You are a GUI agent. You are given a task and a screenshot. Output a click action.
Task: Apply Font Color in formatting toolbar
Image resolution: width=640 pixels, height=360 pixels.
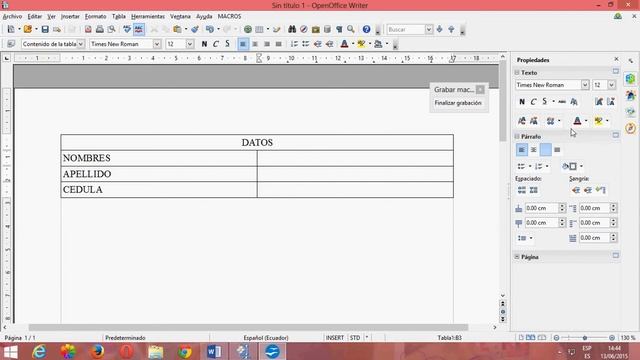tap(344, 44)
